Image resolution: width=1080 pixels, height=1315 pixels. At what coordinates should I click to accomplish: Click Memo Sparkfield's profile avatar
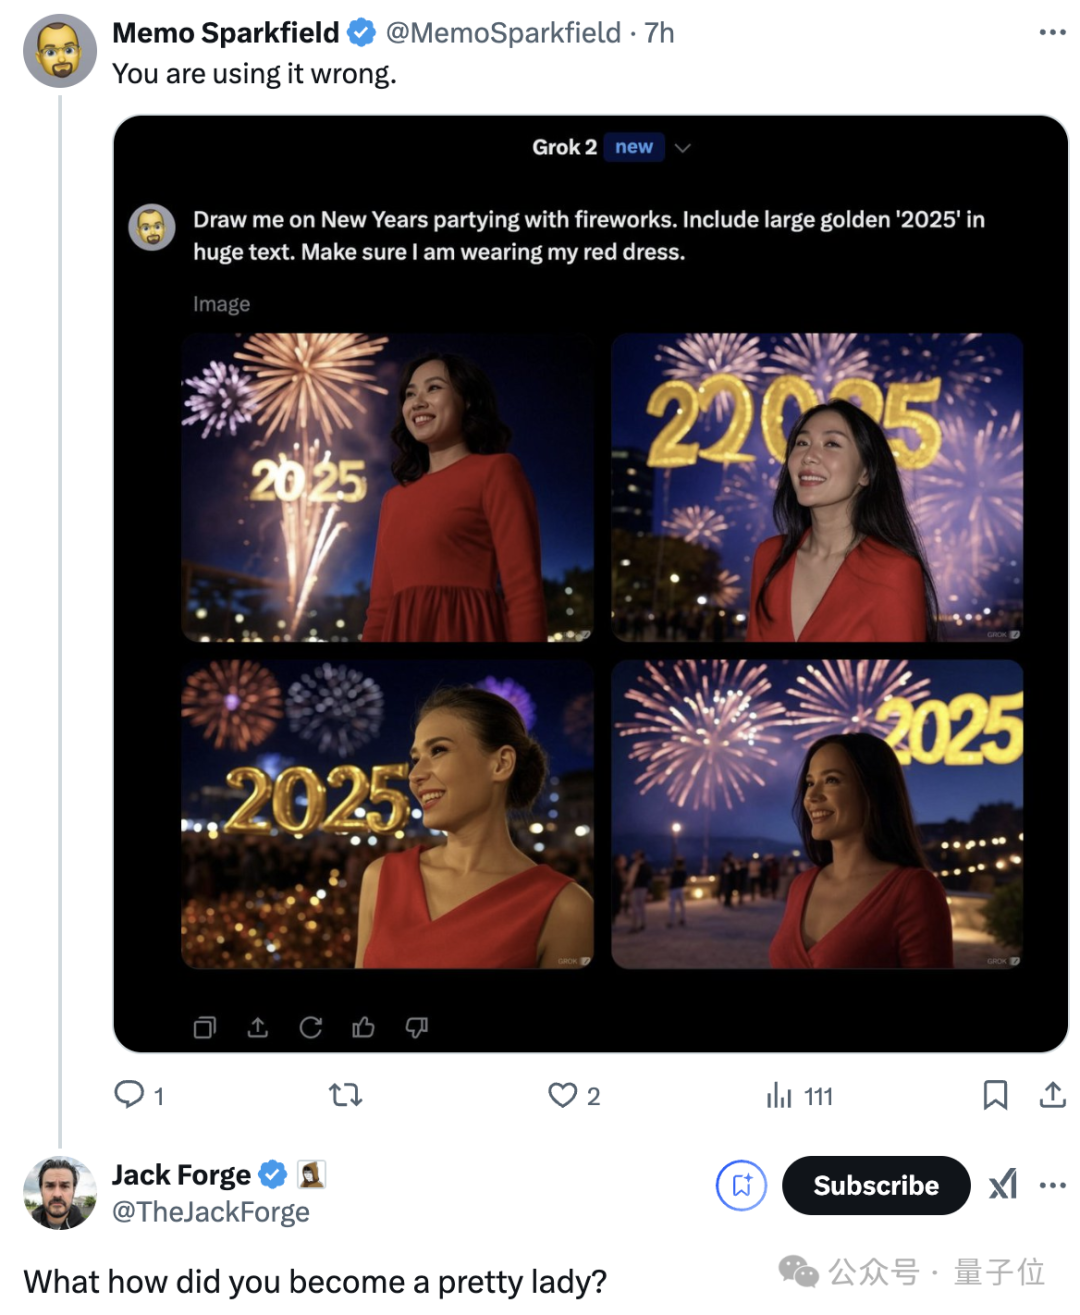[60, 51]
